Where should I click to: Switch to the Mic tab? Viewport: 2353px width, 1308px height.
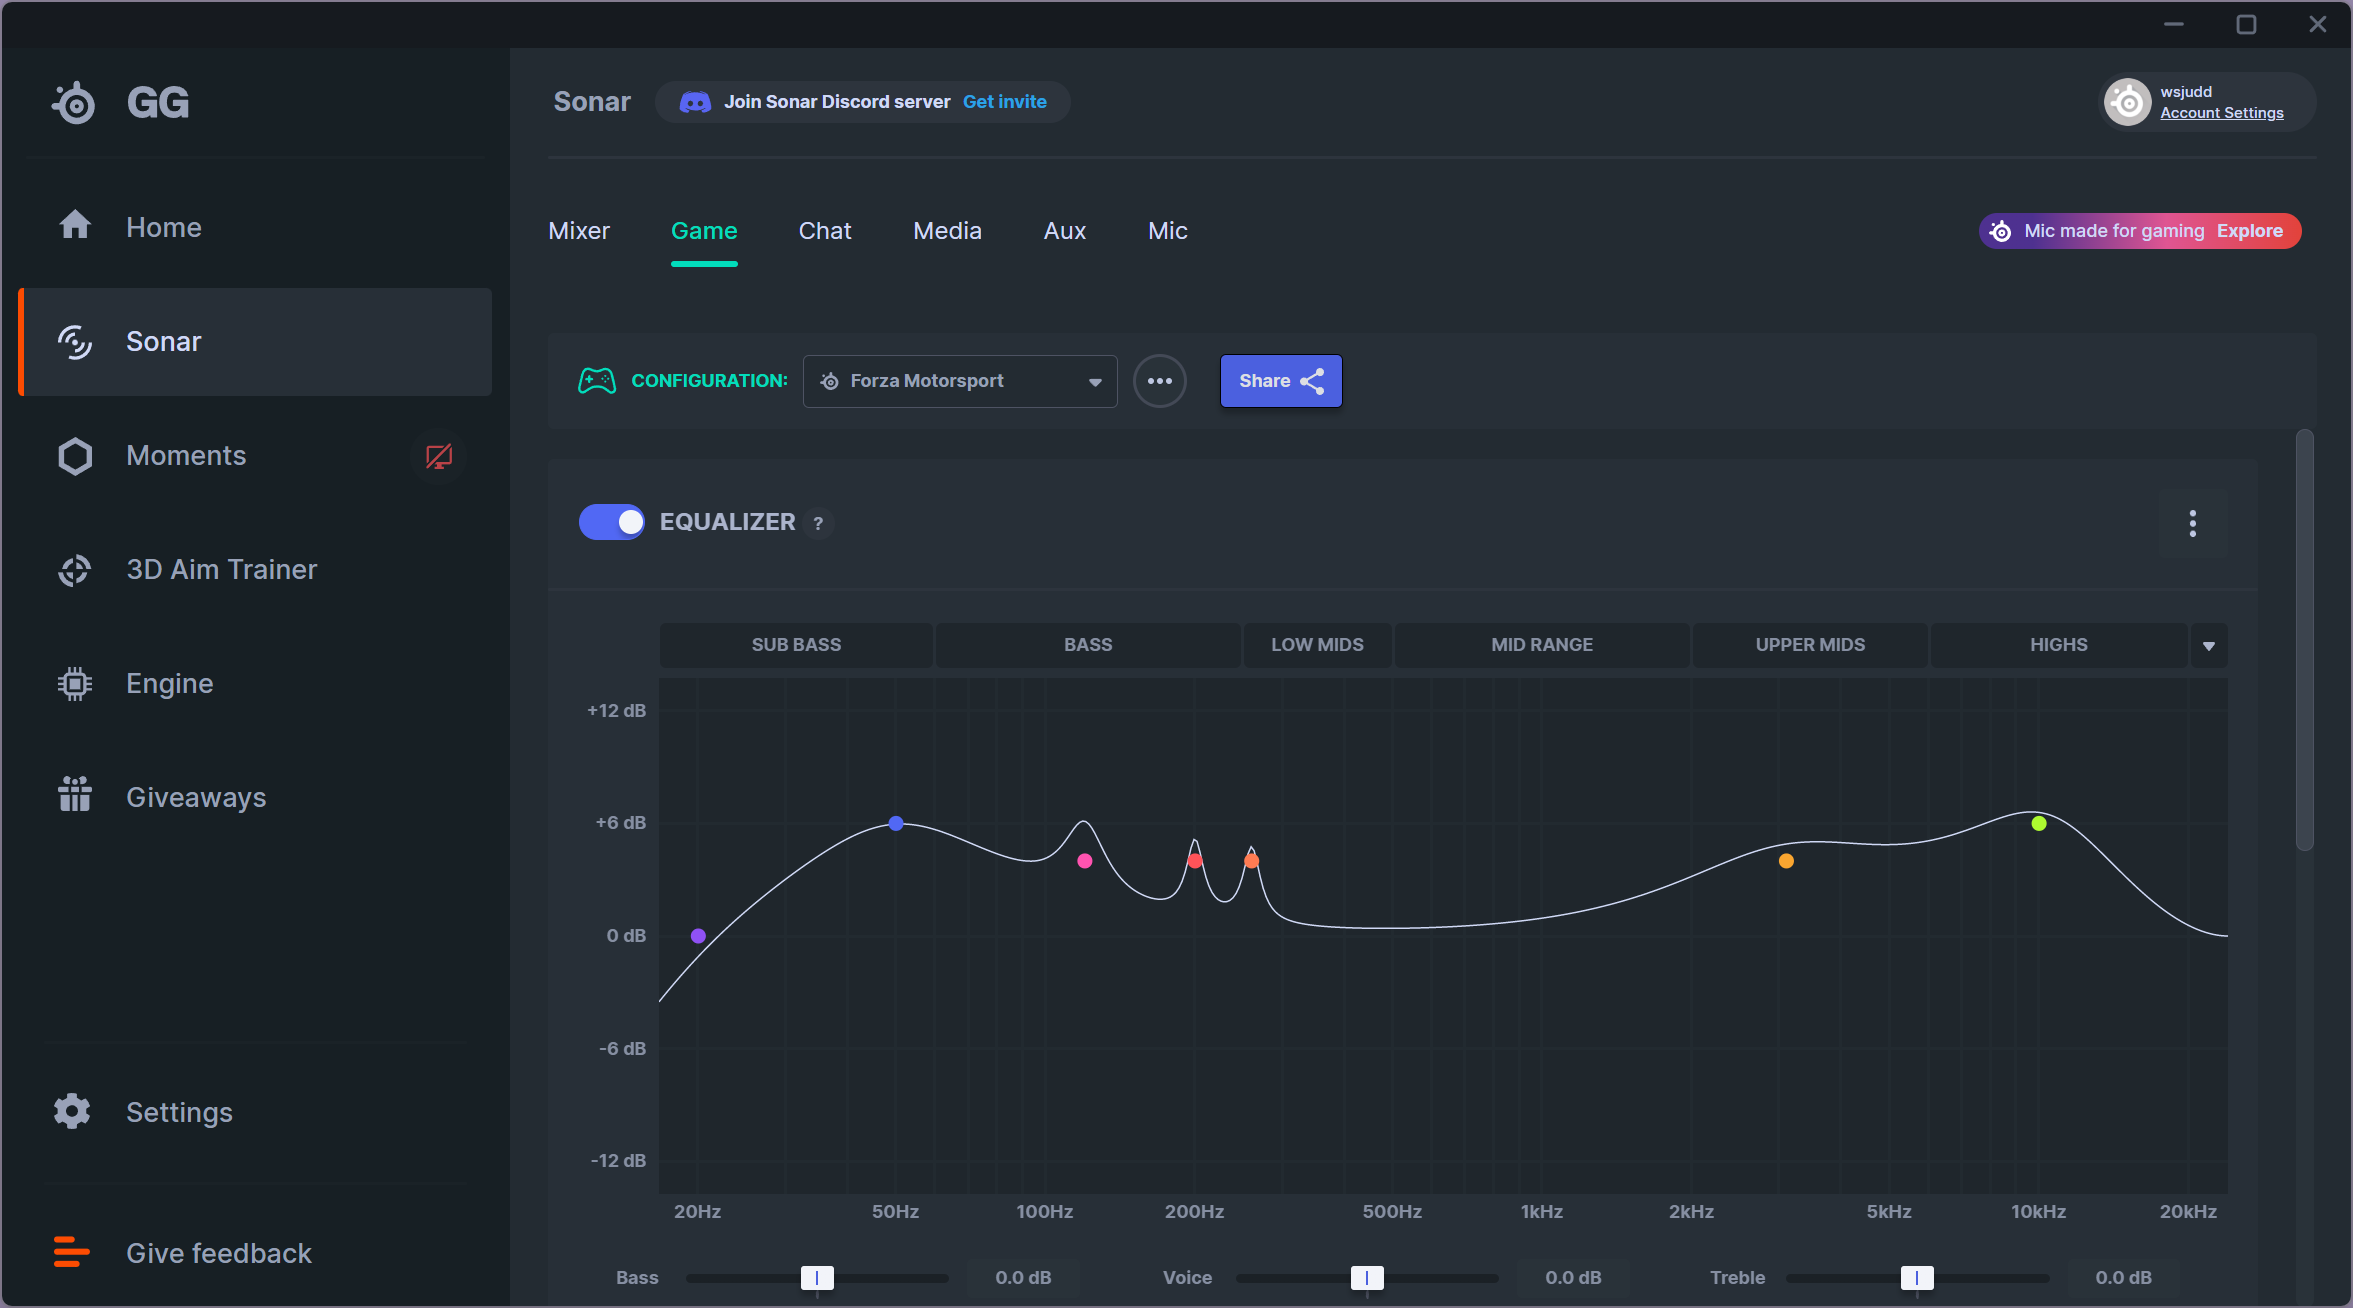pyautogui.click(x=1167, y=231)
